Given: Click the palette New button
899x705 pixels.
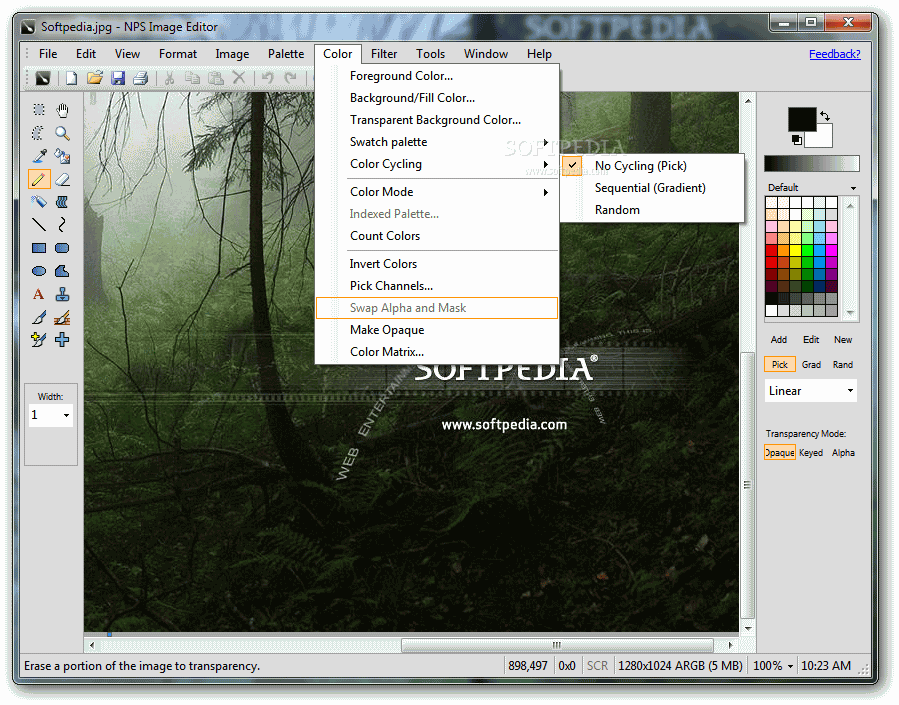Looking at the screenshot, I should (843, 339).
